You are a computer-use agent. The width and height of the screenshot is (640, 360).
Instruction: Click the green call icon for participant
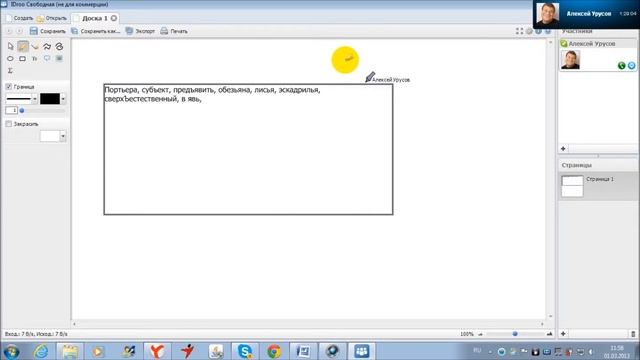tap(622, 65)
